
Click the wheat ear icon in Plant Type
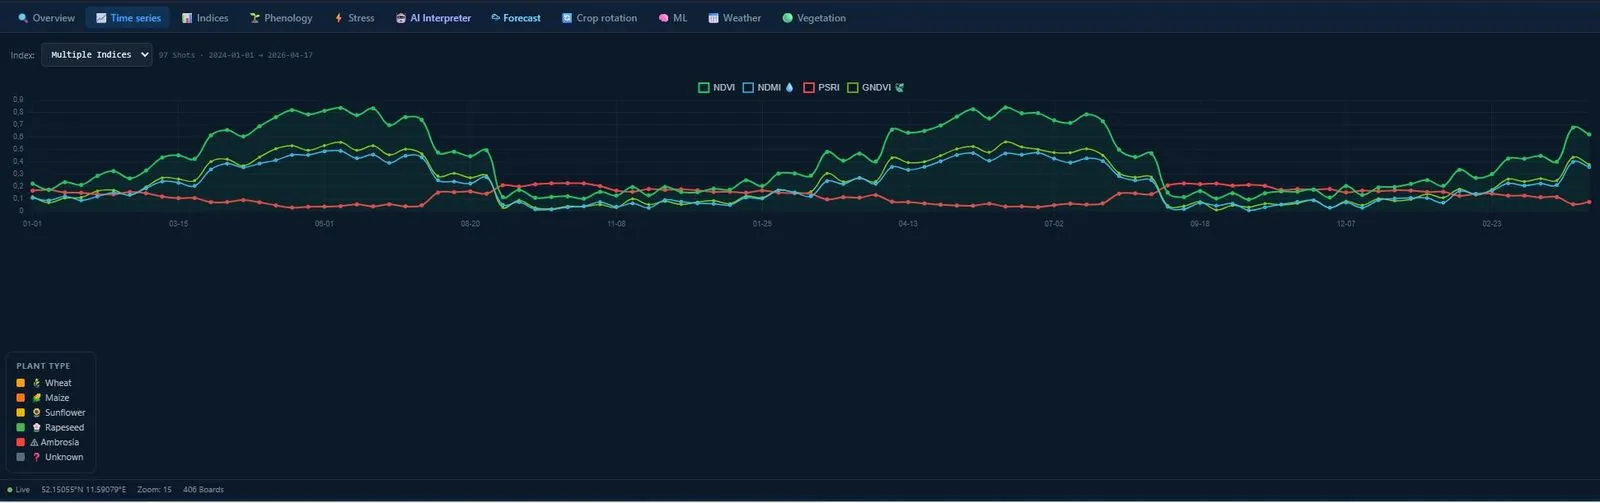37,383
